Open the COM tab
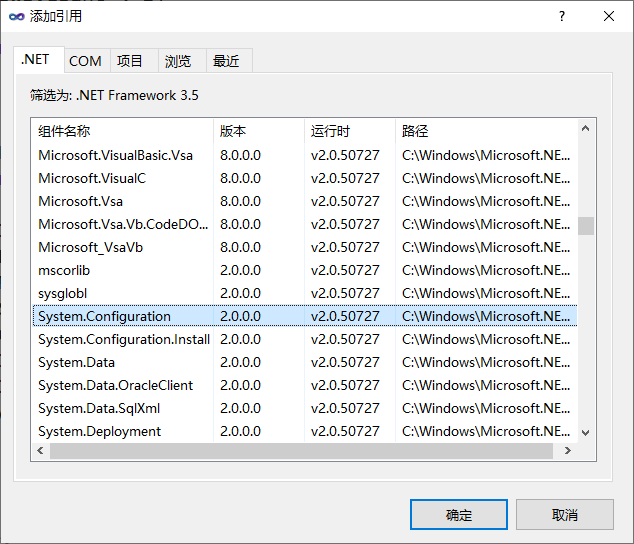634x544 pixels. pos(87,61)
